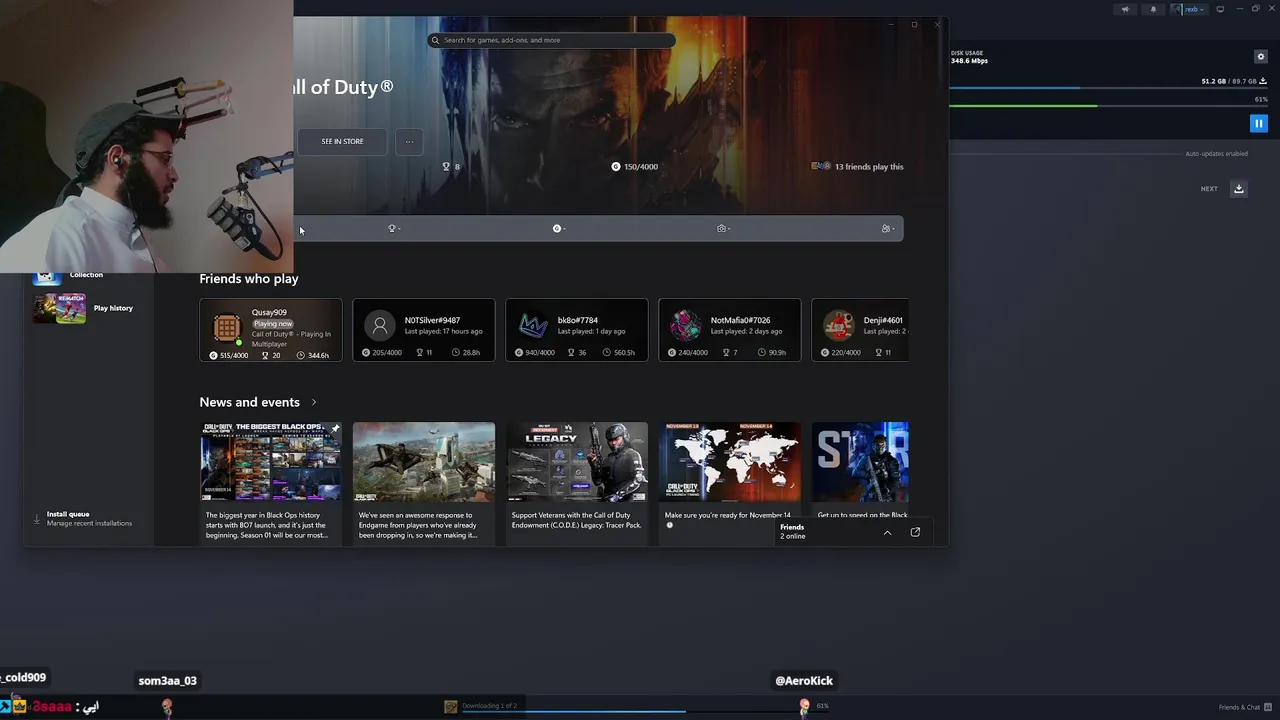Open the captures camera tab dropdown
The width and height of the screenshot is (1280, 720).
724,229
